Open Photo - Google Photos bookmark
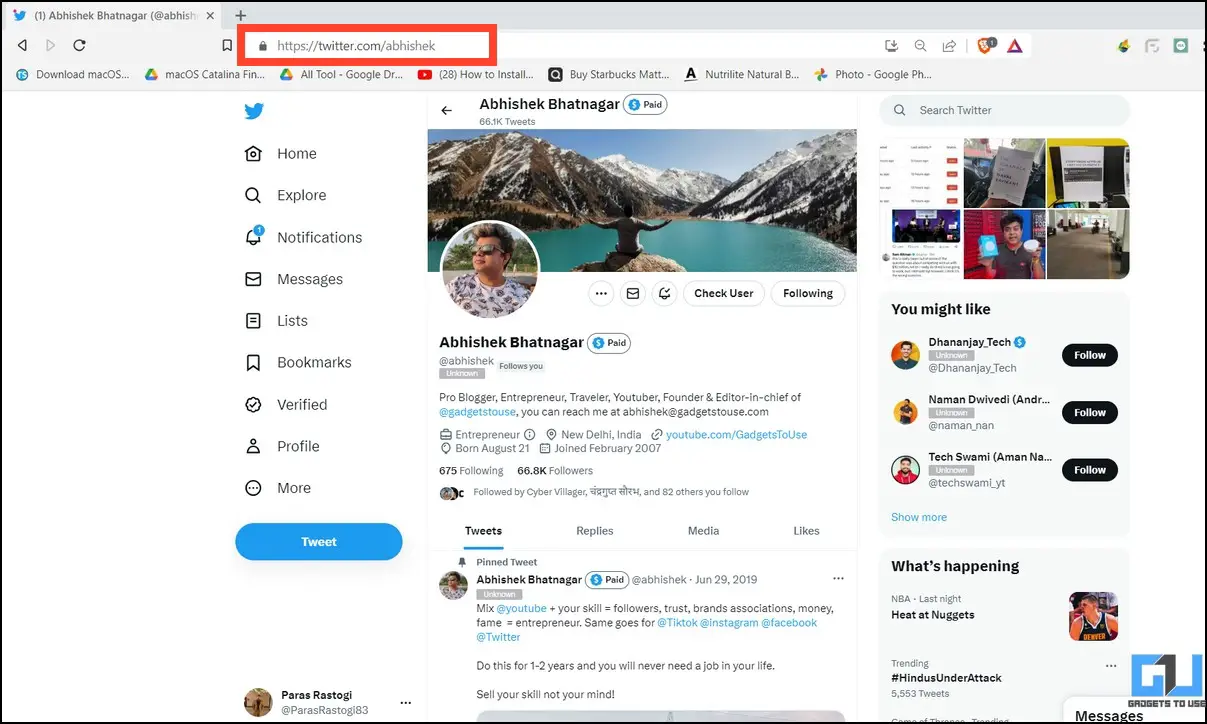The width and height of the screenshot is (1207, 724). pyautogui.click(x=873, y=74)
